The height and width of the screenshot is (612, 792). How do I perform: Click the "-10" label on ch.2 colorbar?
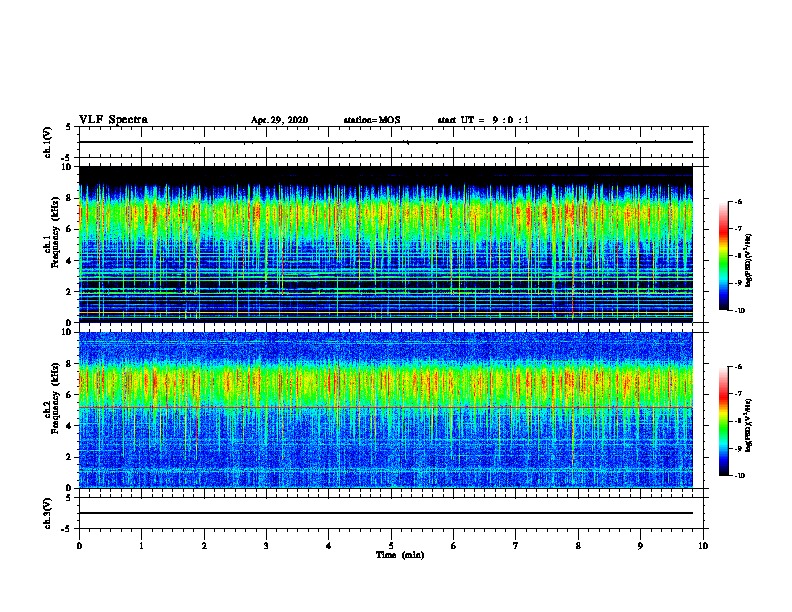click(738, 476)
